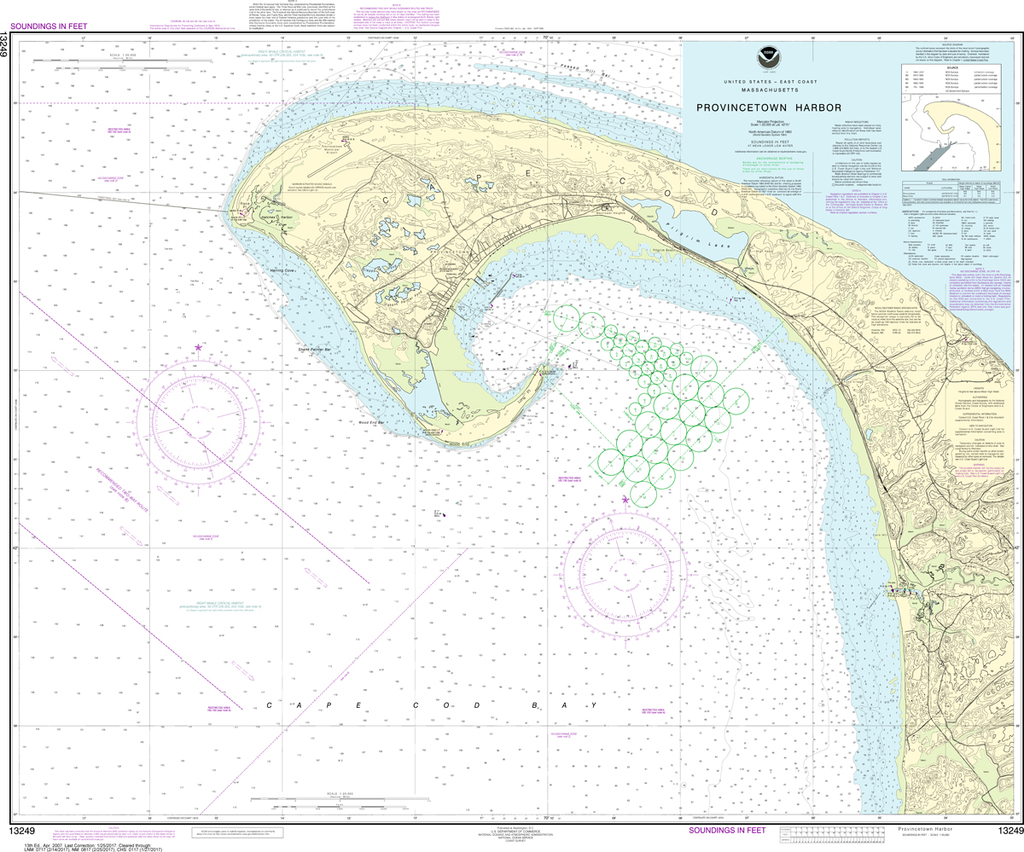Click the Wood End light symbol
This screenshot has width=1024, height=852.
442,431
